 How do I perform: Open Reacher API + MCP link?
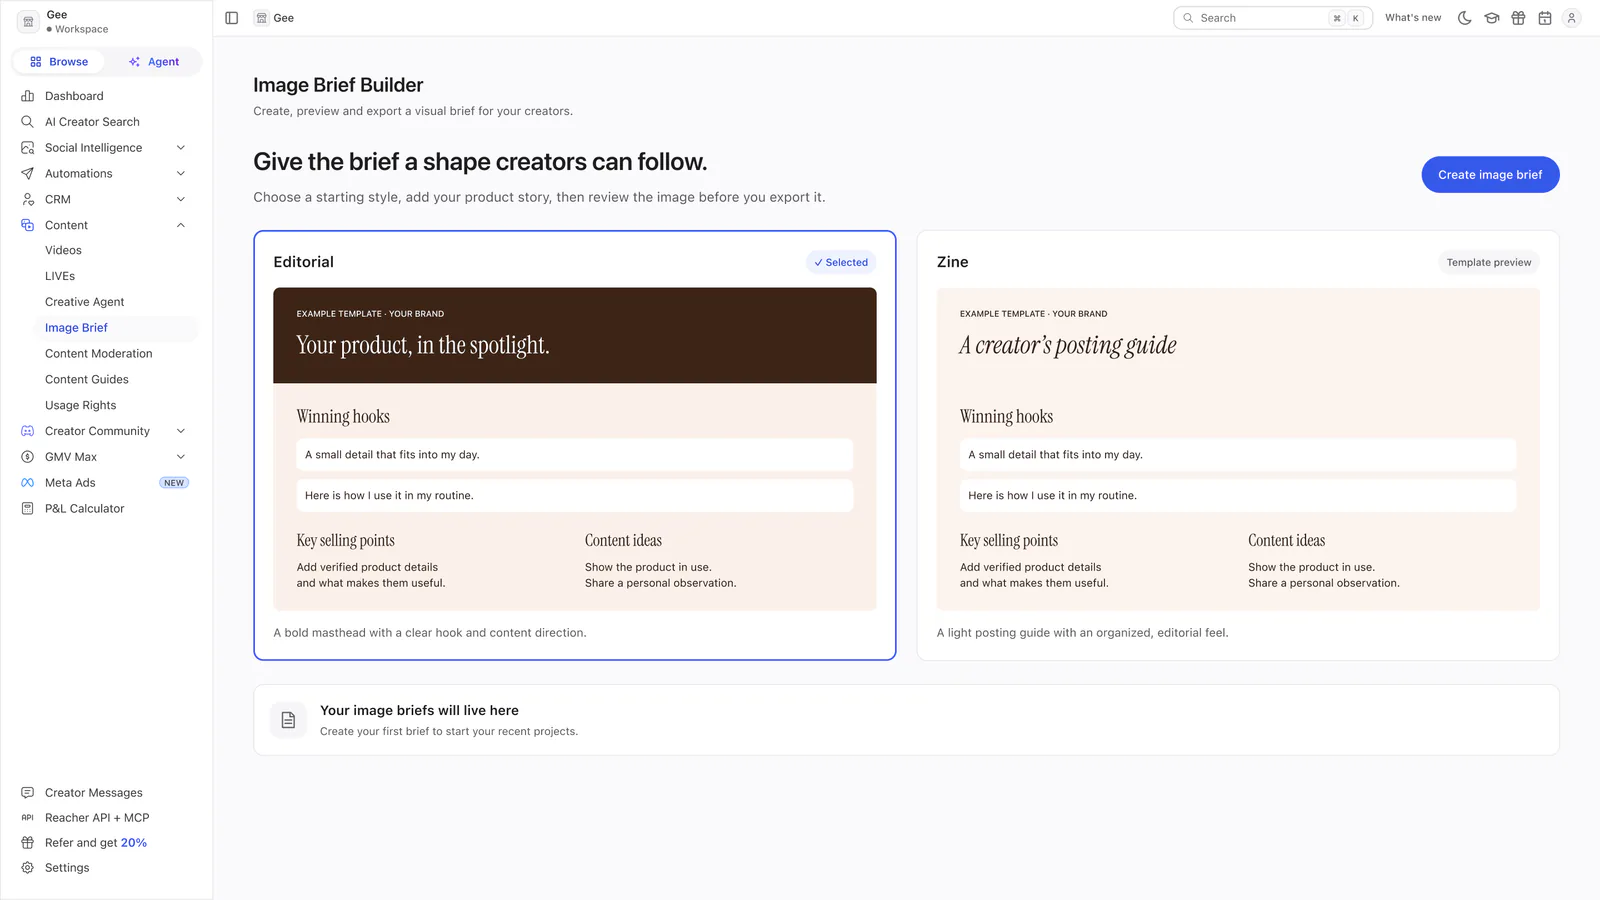coord(97,818)
